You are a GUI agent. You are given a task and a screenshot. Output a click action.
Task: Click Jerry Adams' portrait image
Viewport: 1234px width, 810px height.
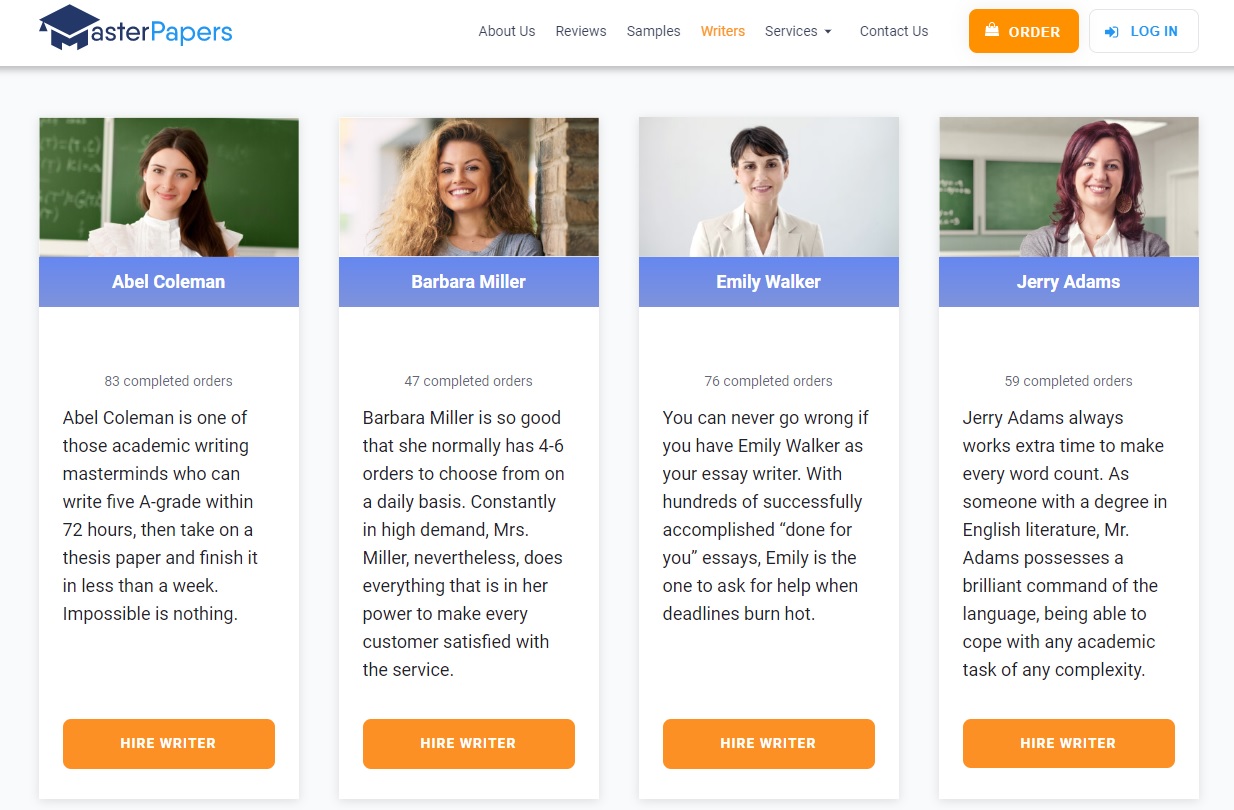click(x=1069, y=187)
